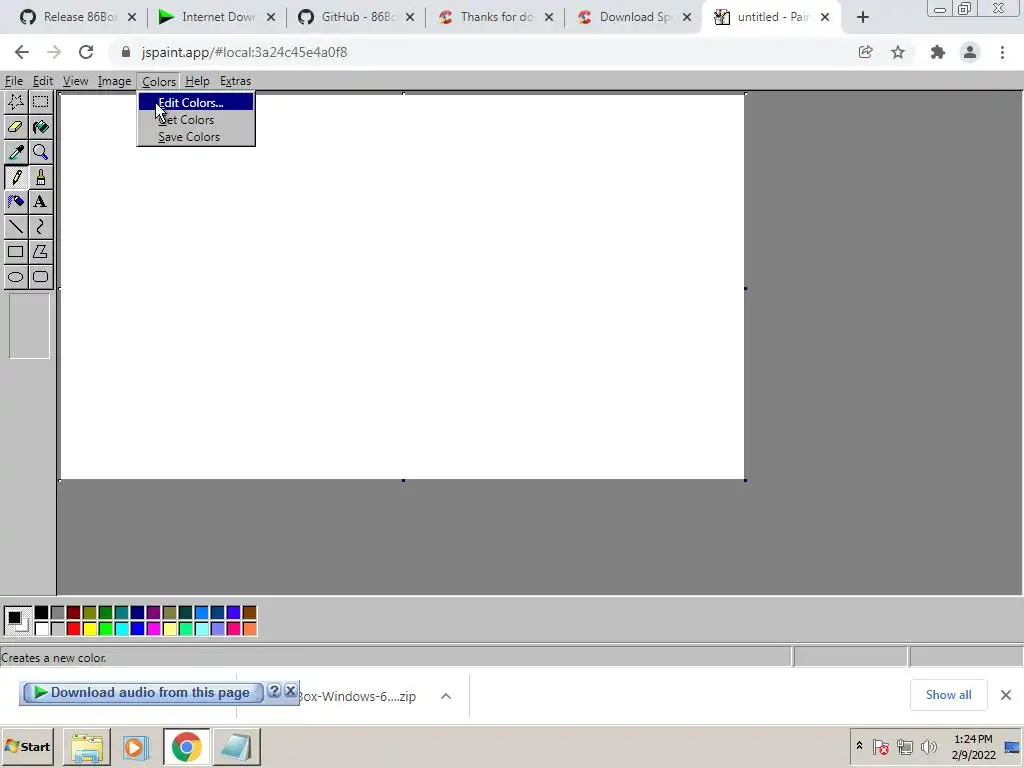
Task: Pick the cyan palette swatch
Action: point(121,629)
